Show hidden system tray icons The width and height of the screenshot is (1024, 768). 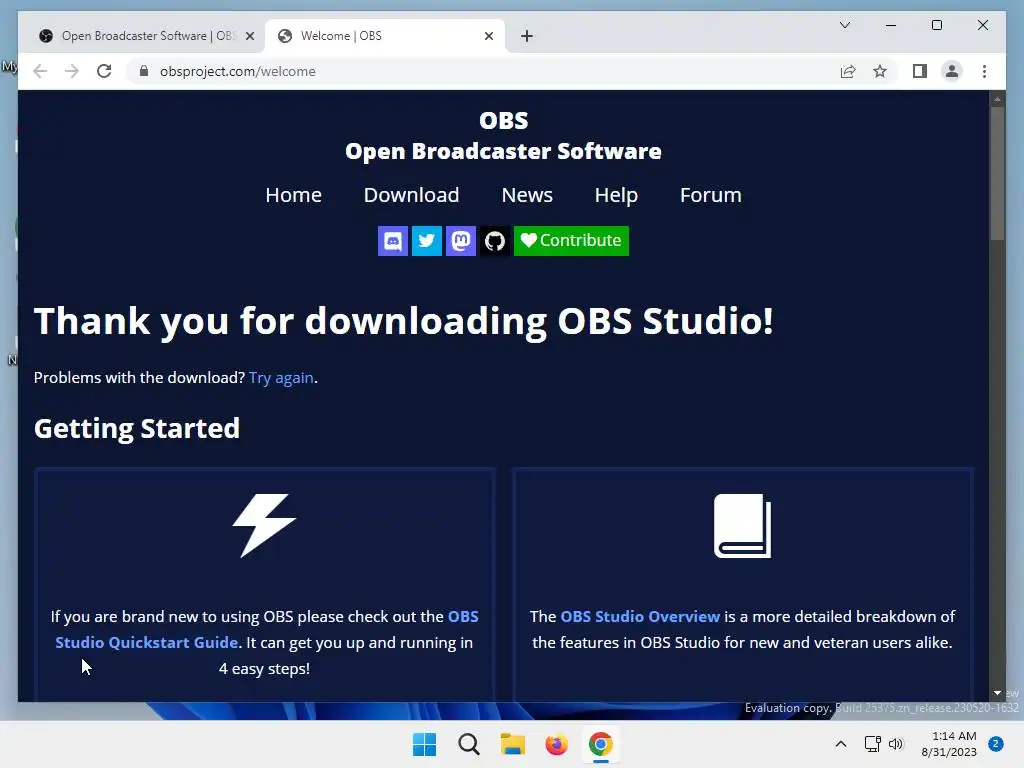point(841,744)
